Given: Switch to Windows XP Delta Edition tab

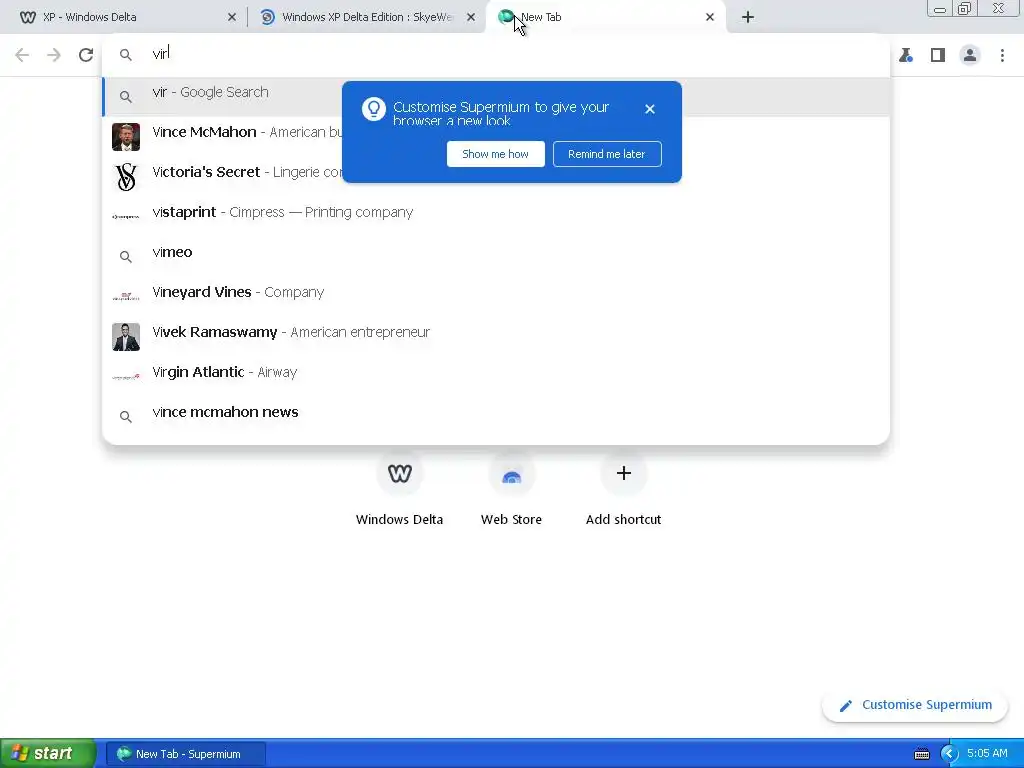Looking at the screenshot, I should click(x=366, y=17).
